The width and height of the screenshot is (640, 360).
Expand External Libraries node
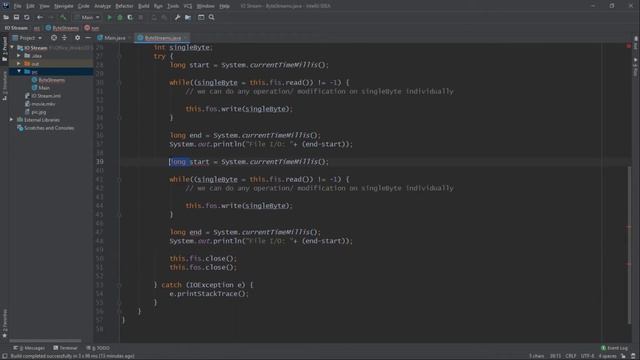point(11,120)
